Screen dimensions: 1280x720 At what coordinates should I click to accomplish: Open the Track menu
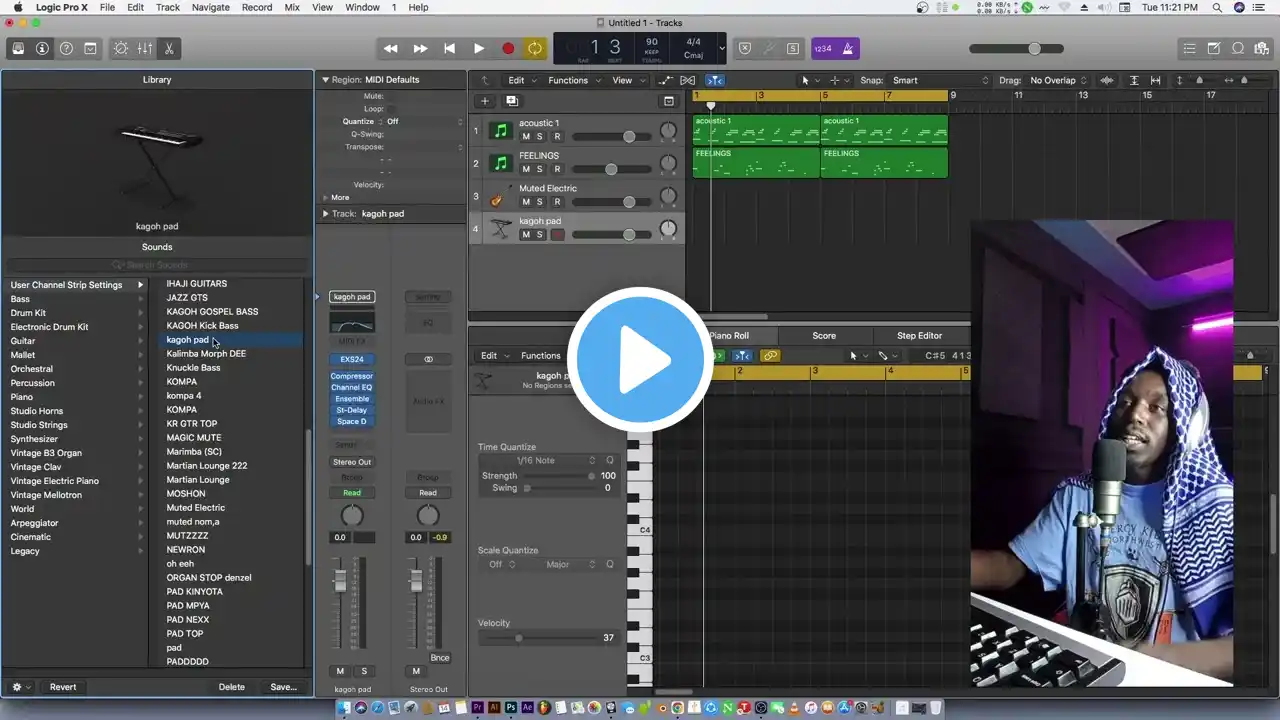(168, 7)
